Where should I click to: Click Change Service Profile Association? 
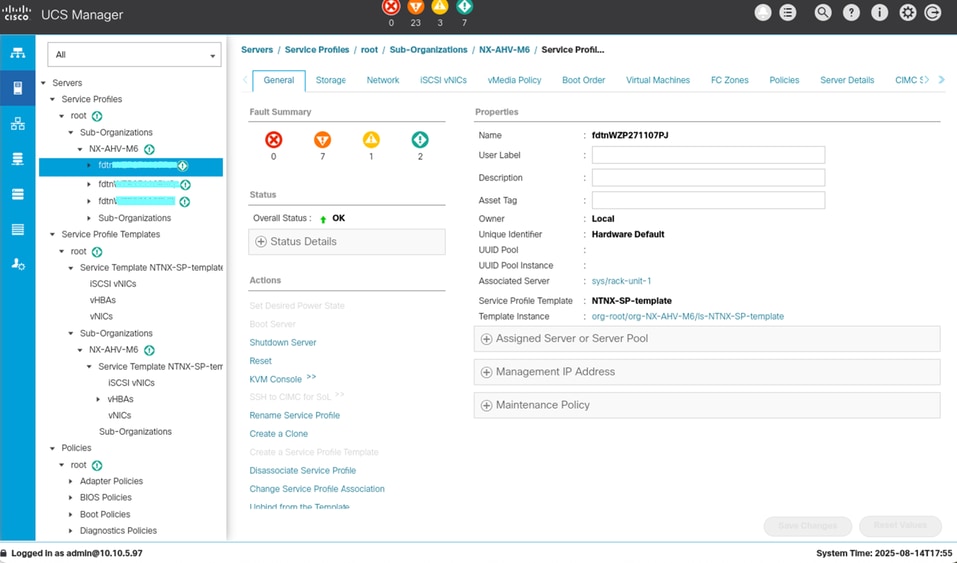click(317, 489)
